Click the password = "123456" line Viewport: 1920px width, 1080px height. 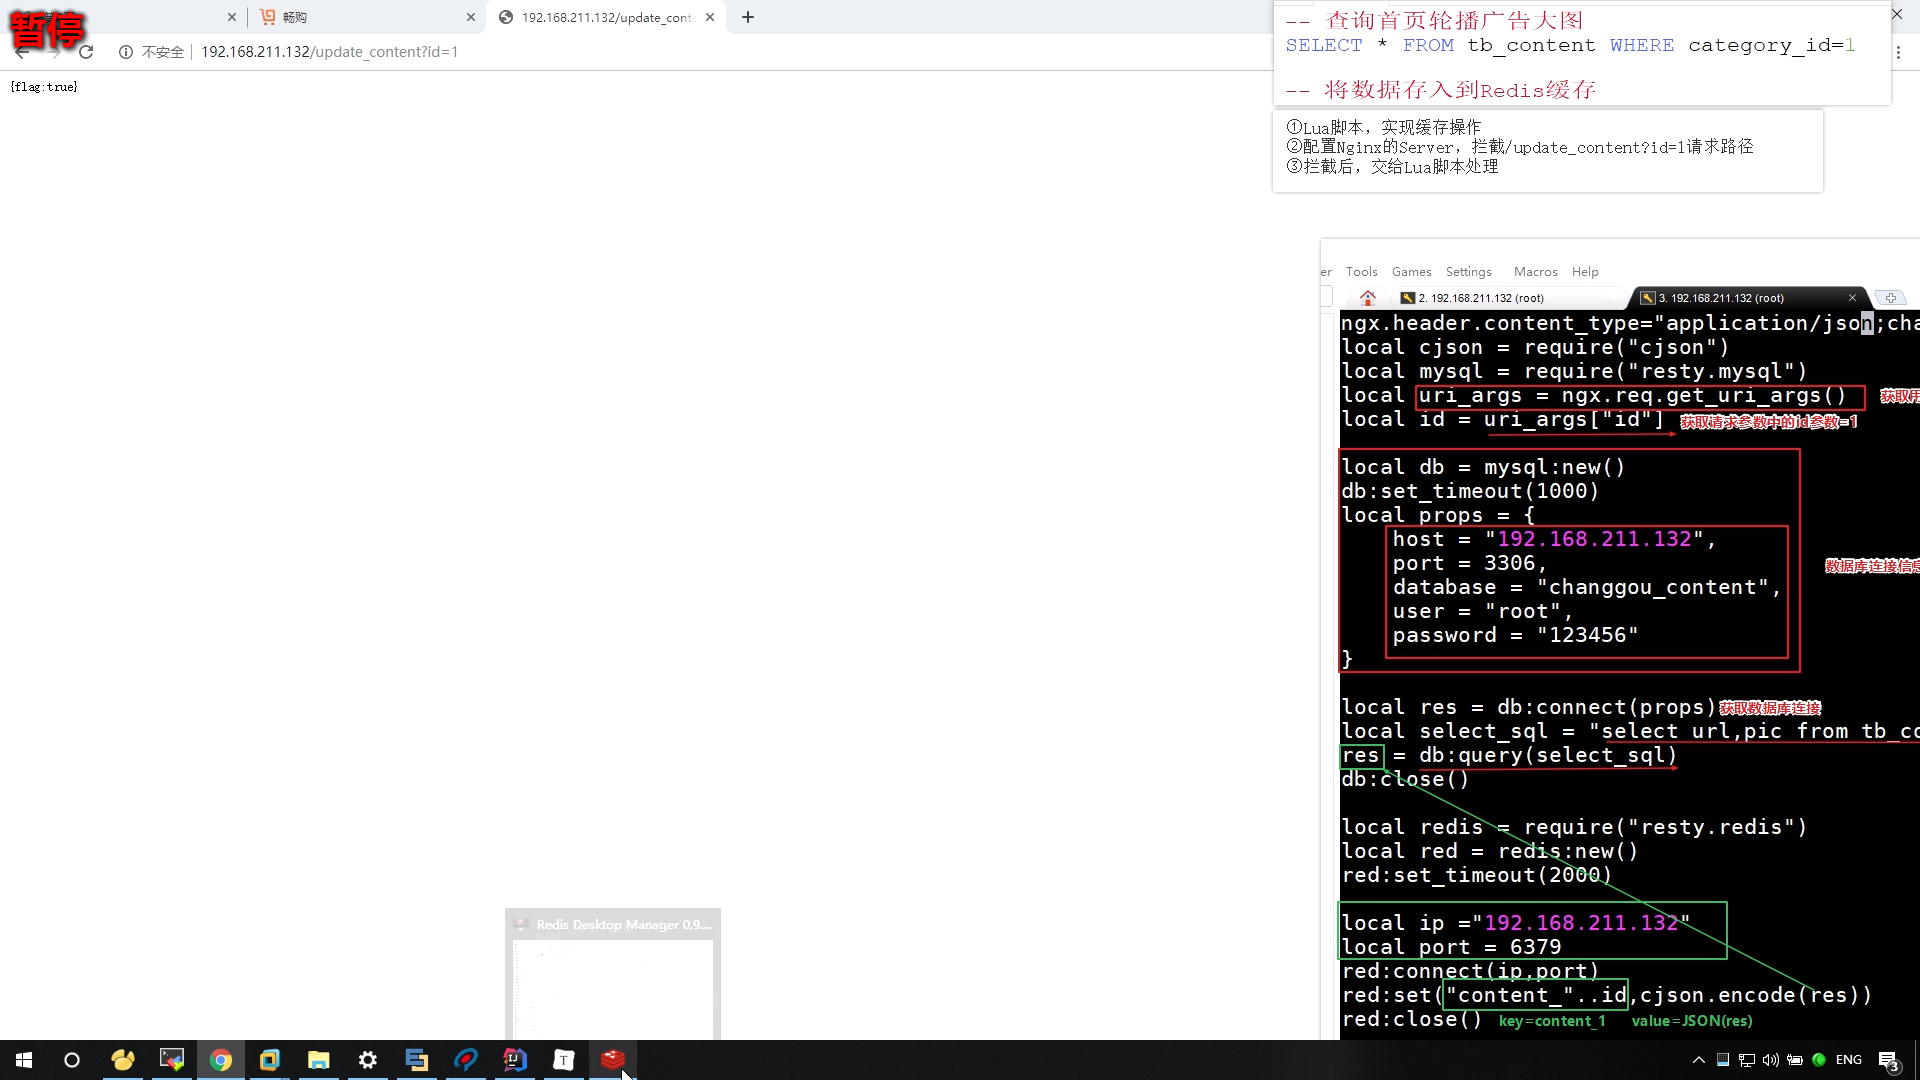[x=1515, y=635]
